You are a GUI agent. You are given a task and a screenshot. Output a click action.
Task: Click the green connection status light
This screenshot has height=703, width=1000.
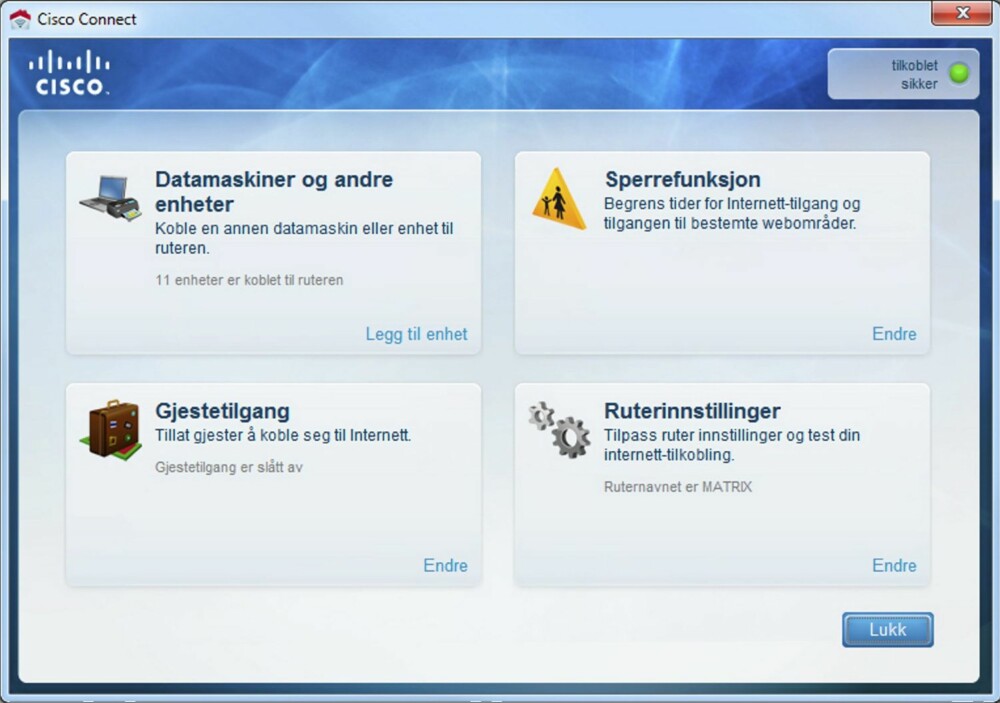959,73
